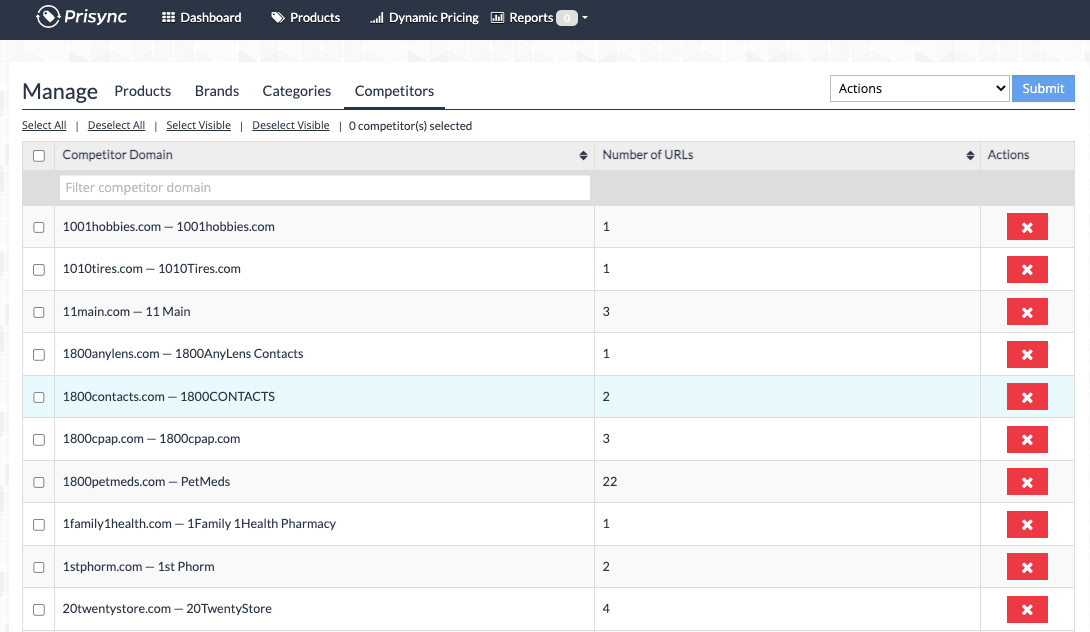Delete the 20twentystore.com competitor
The height and width of the screenshot is (632, 1090).
tap(1027, 610)
